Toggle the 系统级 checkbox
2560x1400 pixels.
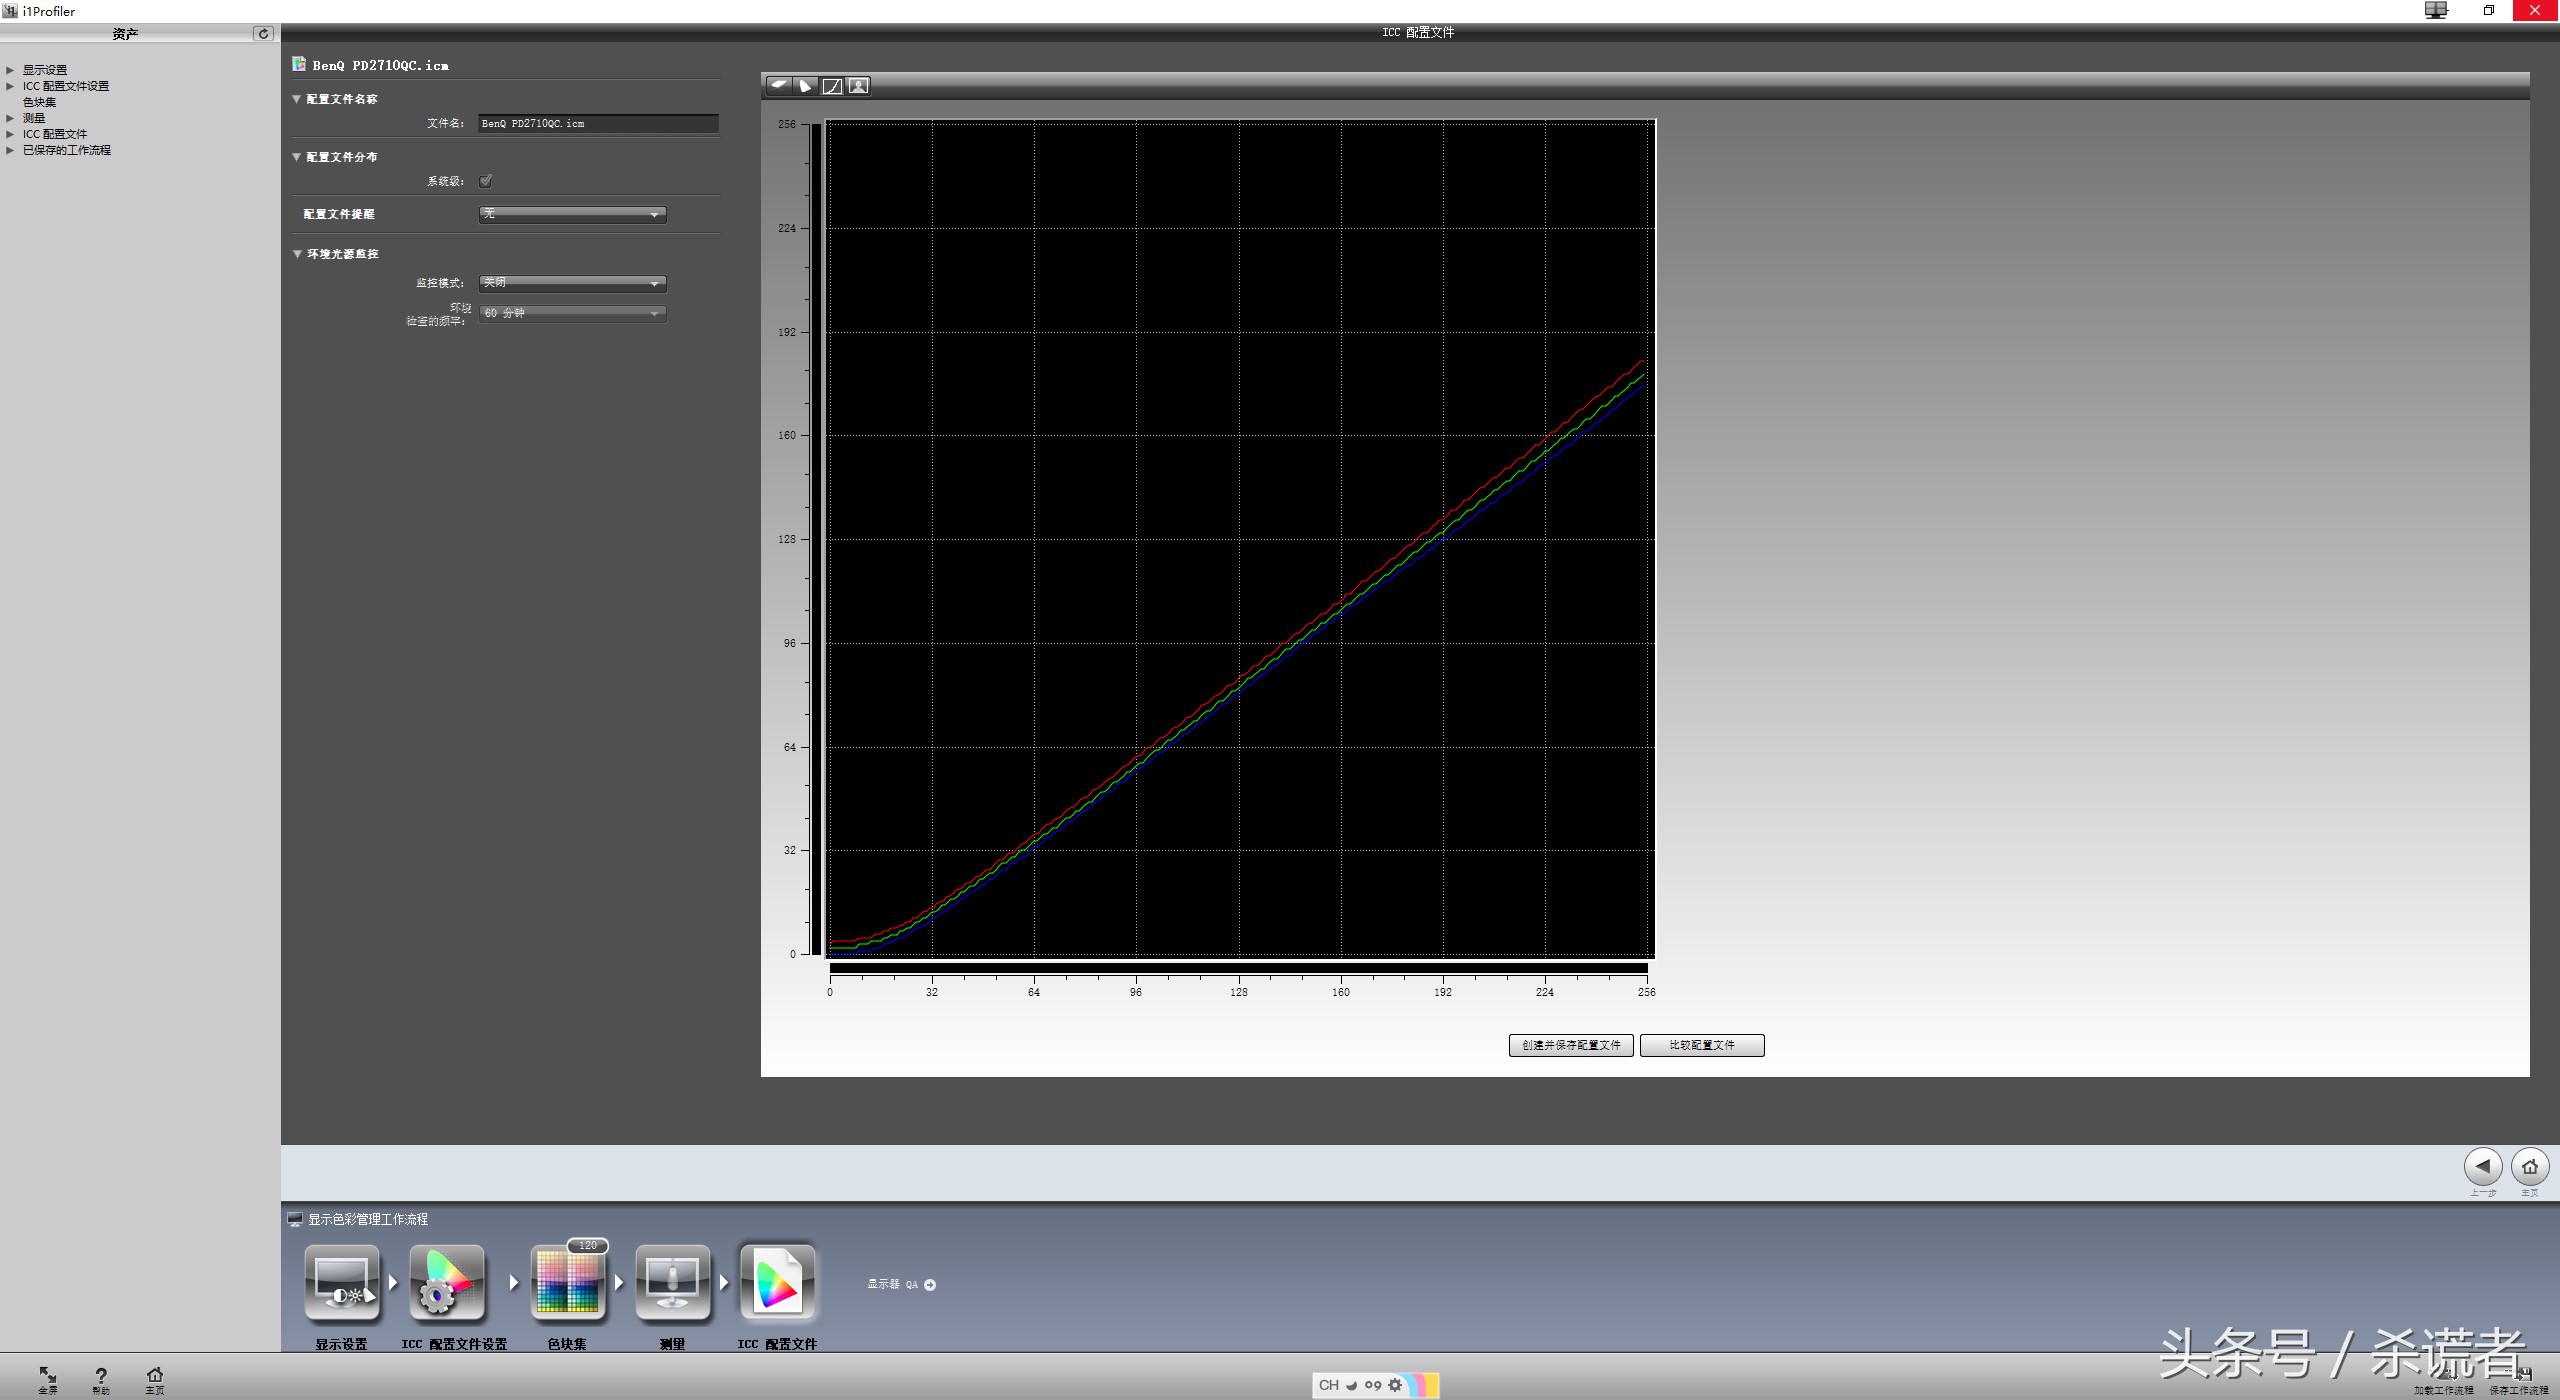[x=486, y=181]
